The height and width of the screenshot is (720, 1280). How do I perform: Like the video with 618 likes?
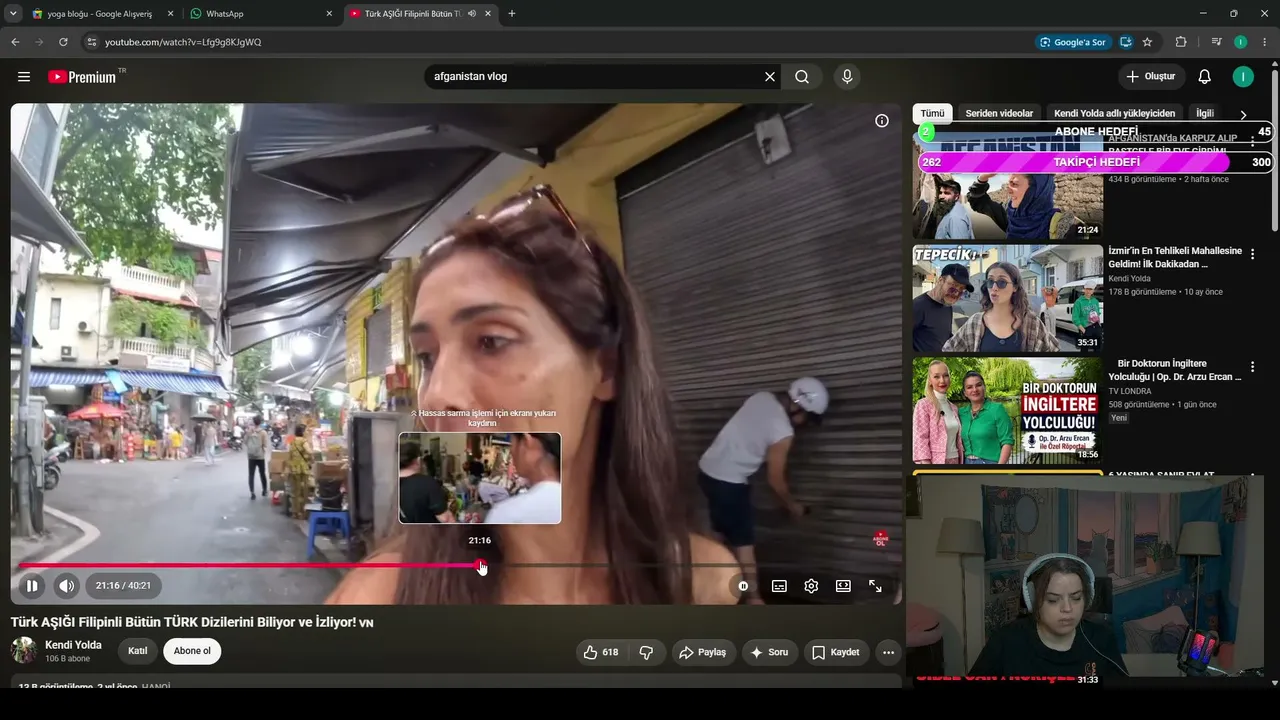click(x=600, y=652)
